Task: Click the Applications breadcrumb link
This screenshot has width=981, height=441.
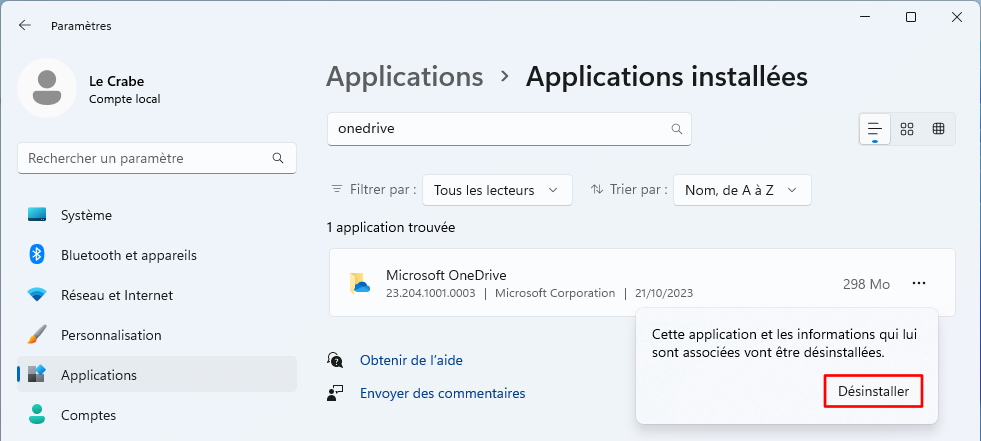Action: click(405, 77)
